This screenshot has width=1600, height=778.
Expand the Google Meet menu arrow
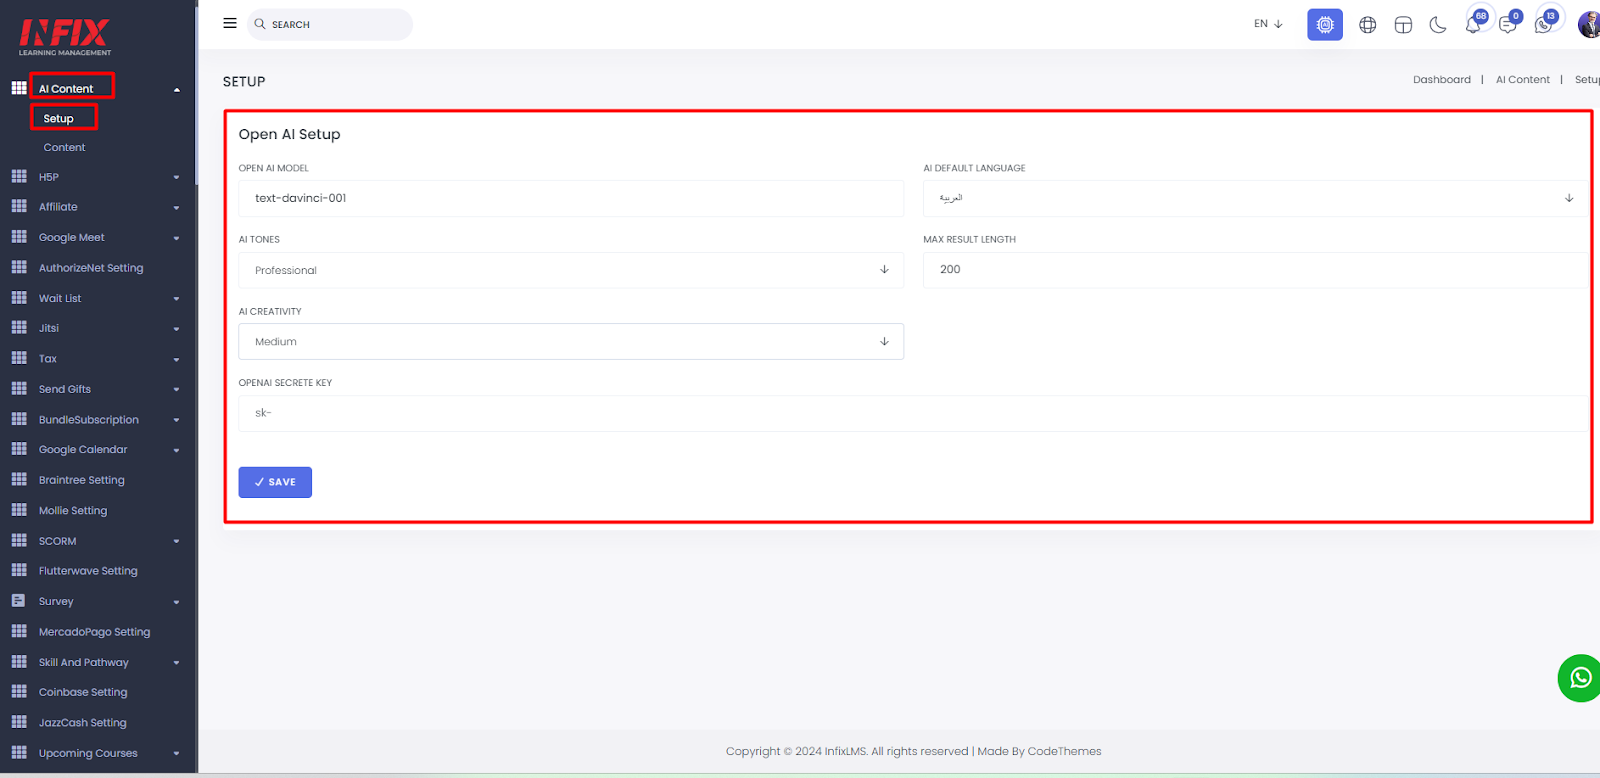pos(177,238)
